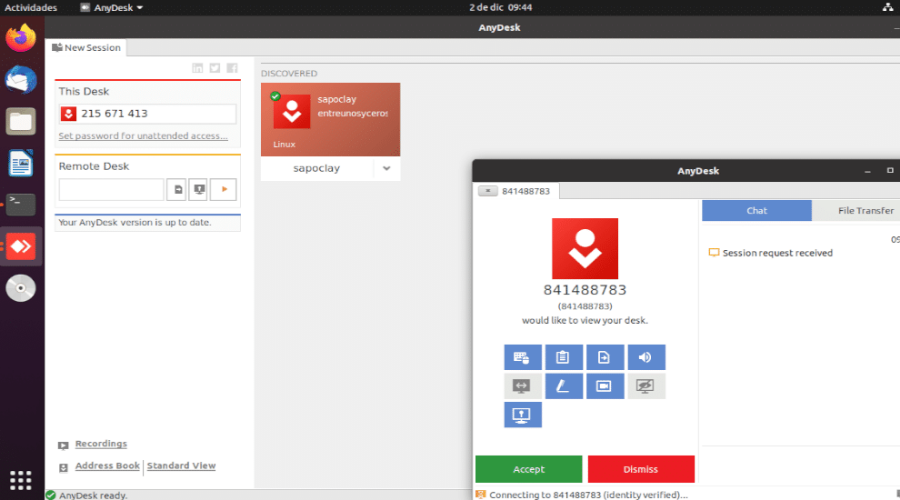Click the AnyDesk ready status text
The image size is (900, 500).
point(94,495)
